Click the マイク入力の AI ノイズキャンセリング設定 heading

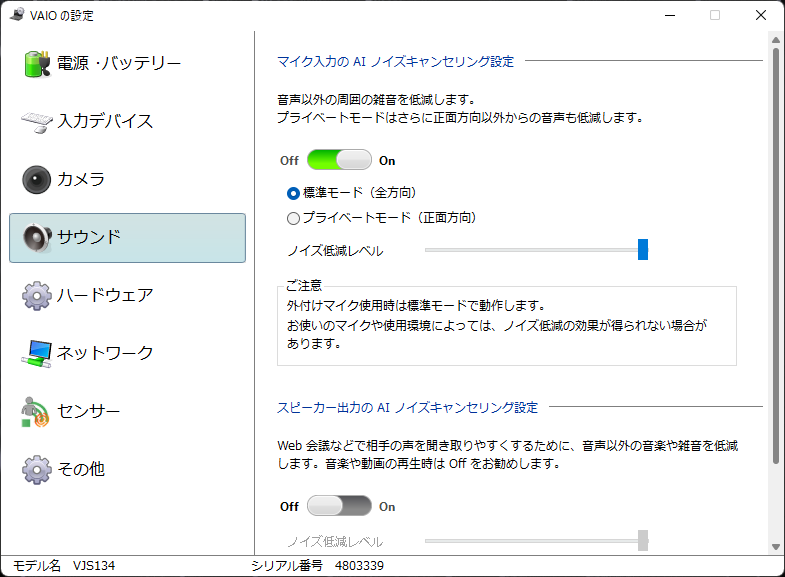pos(396,62)
